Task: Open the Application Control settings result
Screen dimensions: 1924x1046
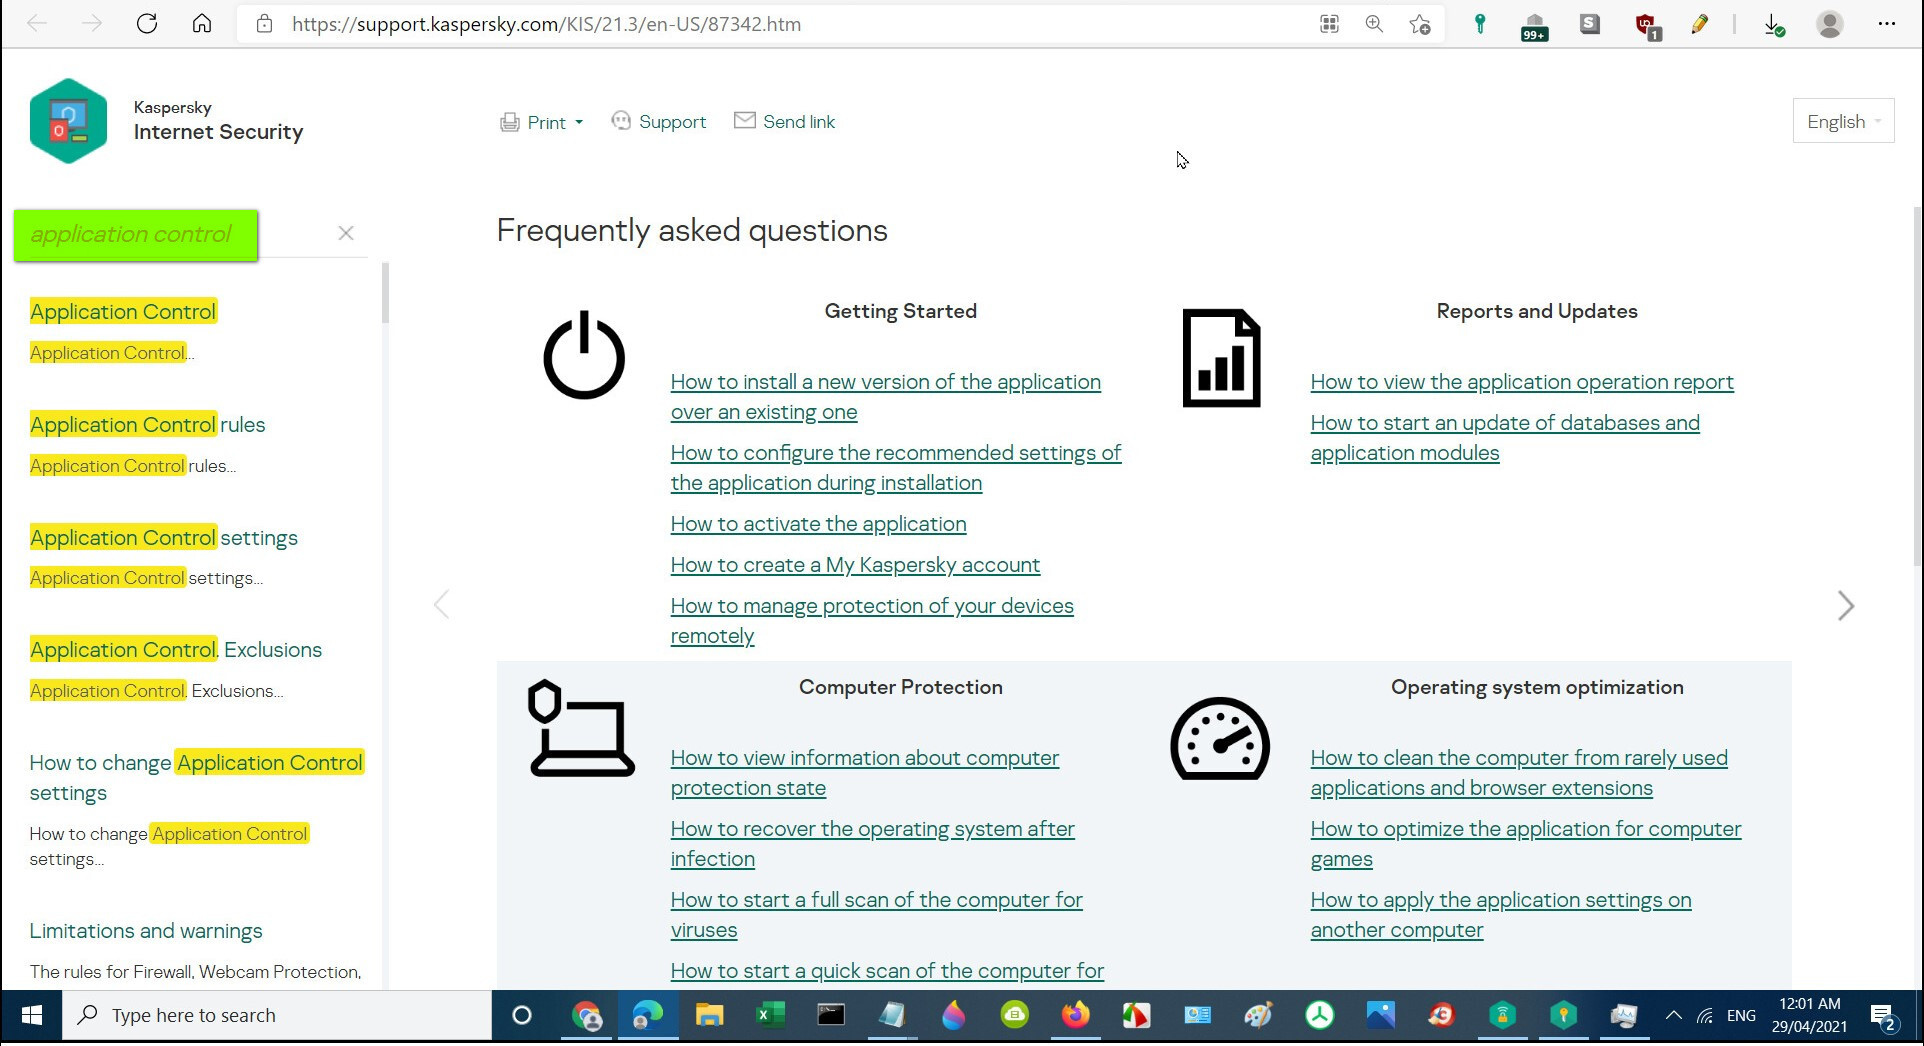Action: click(164, 538)
